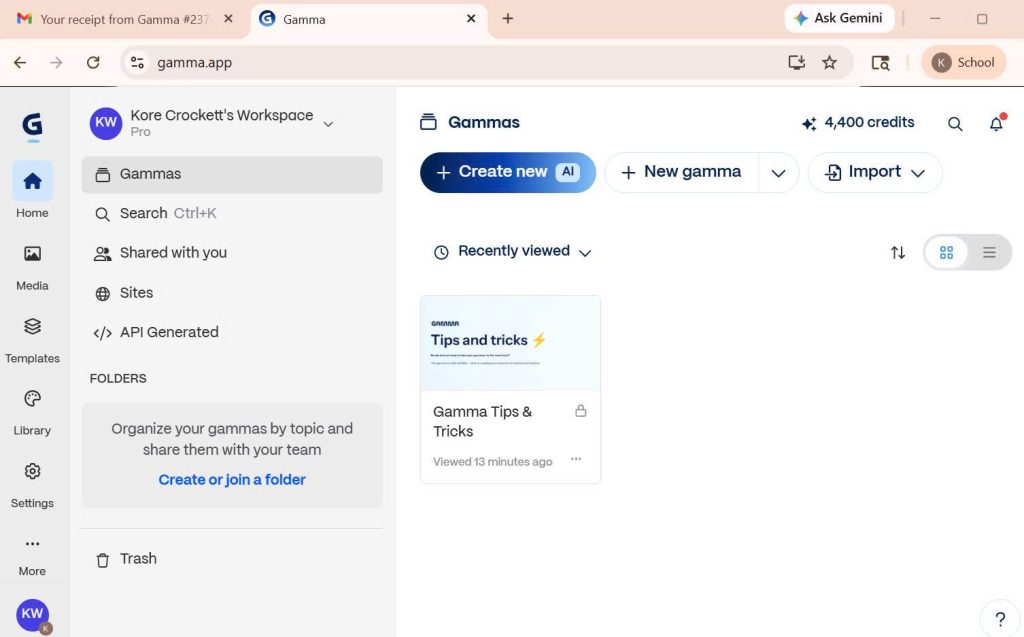Viewport: 1024px width, 637px height.
Task: Open a new browser tab
Action: point(507,19)
